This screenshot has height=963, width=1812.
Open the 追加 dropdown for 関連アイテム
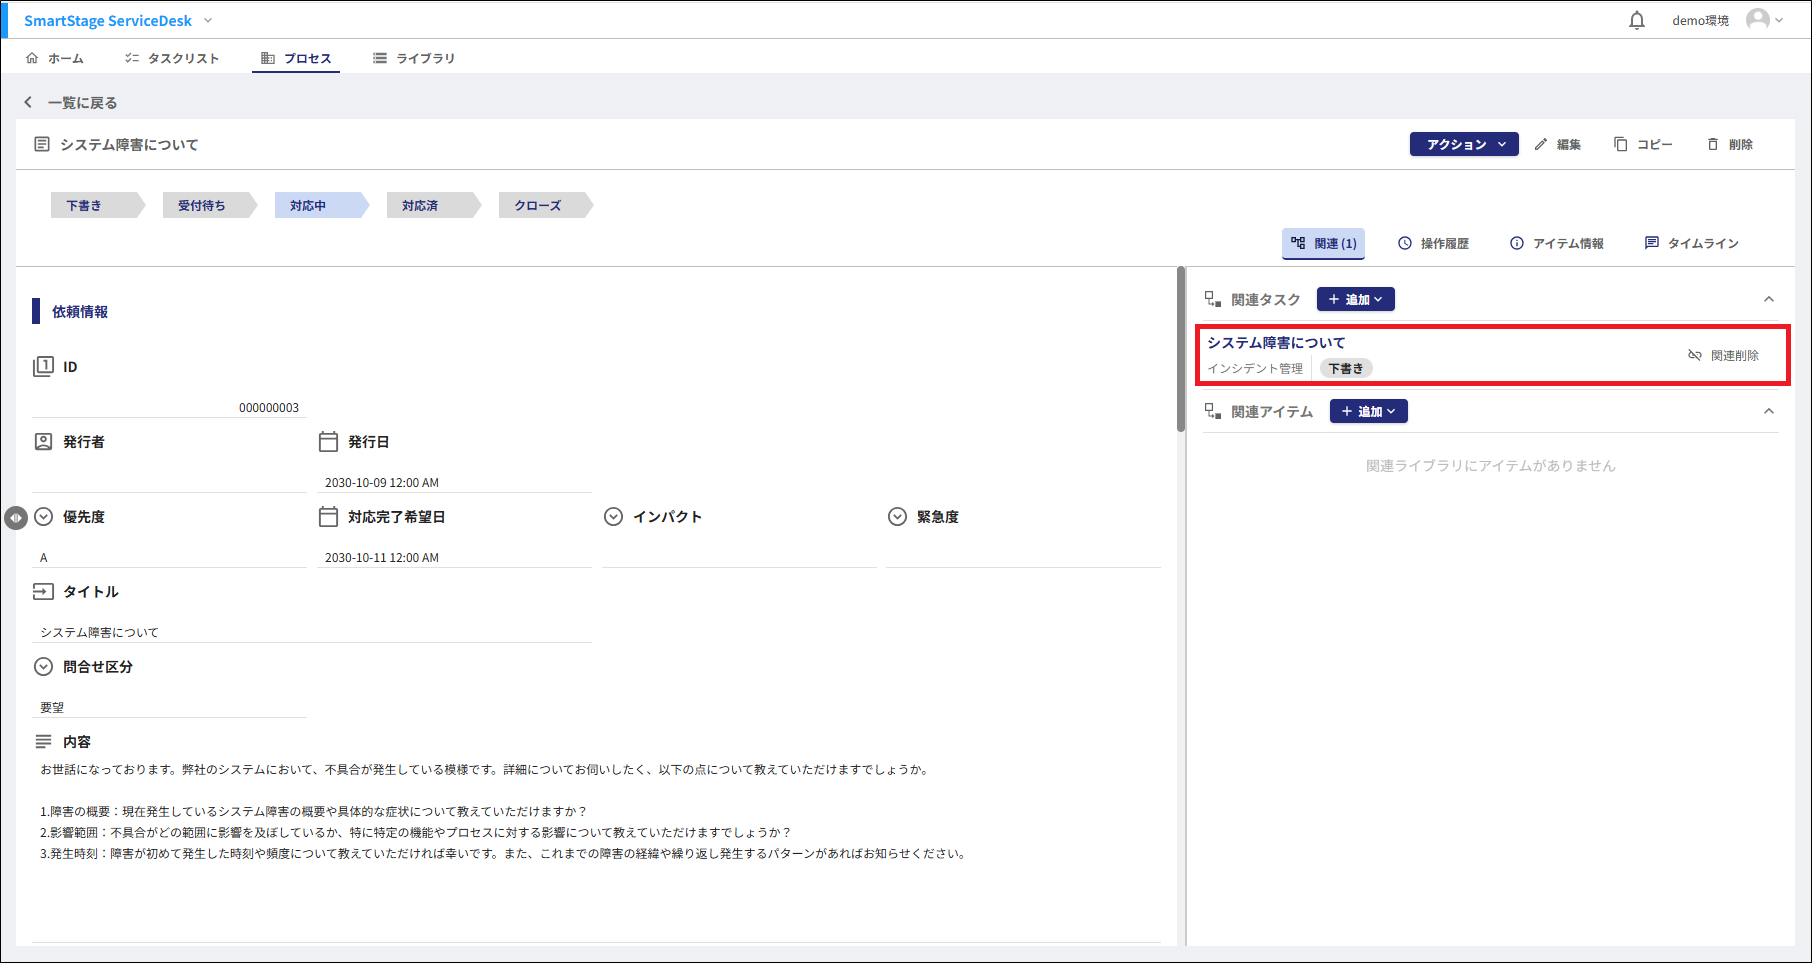pyautogui.click(x=1368, y=412)
